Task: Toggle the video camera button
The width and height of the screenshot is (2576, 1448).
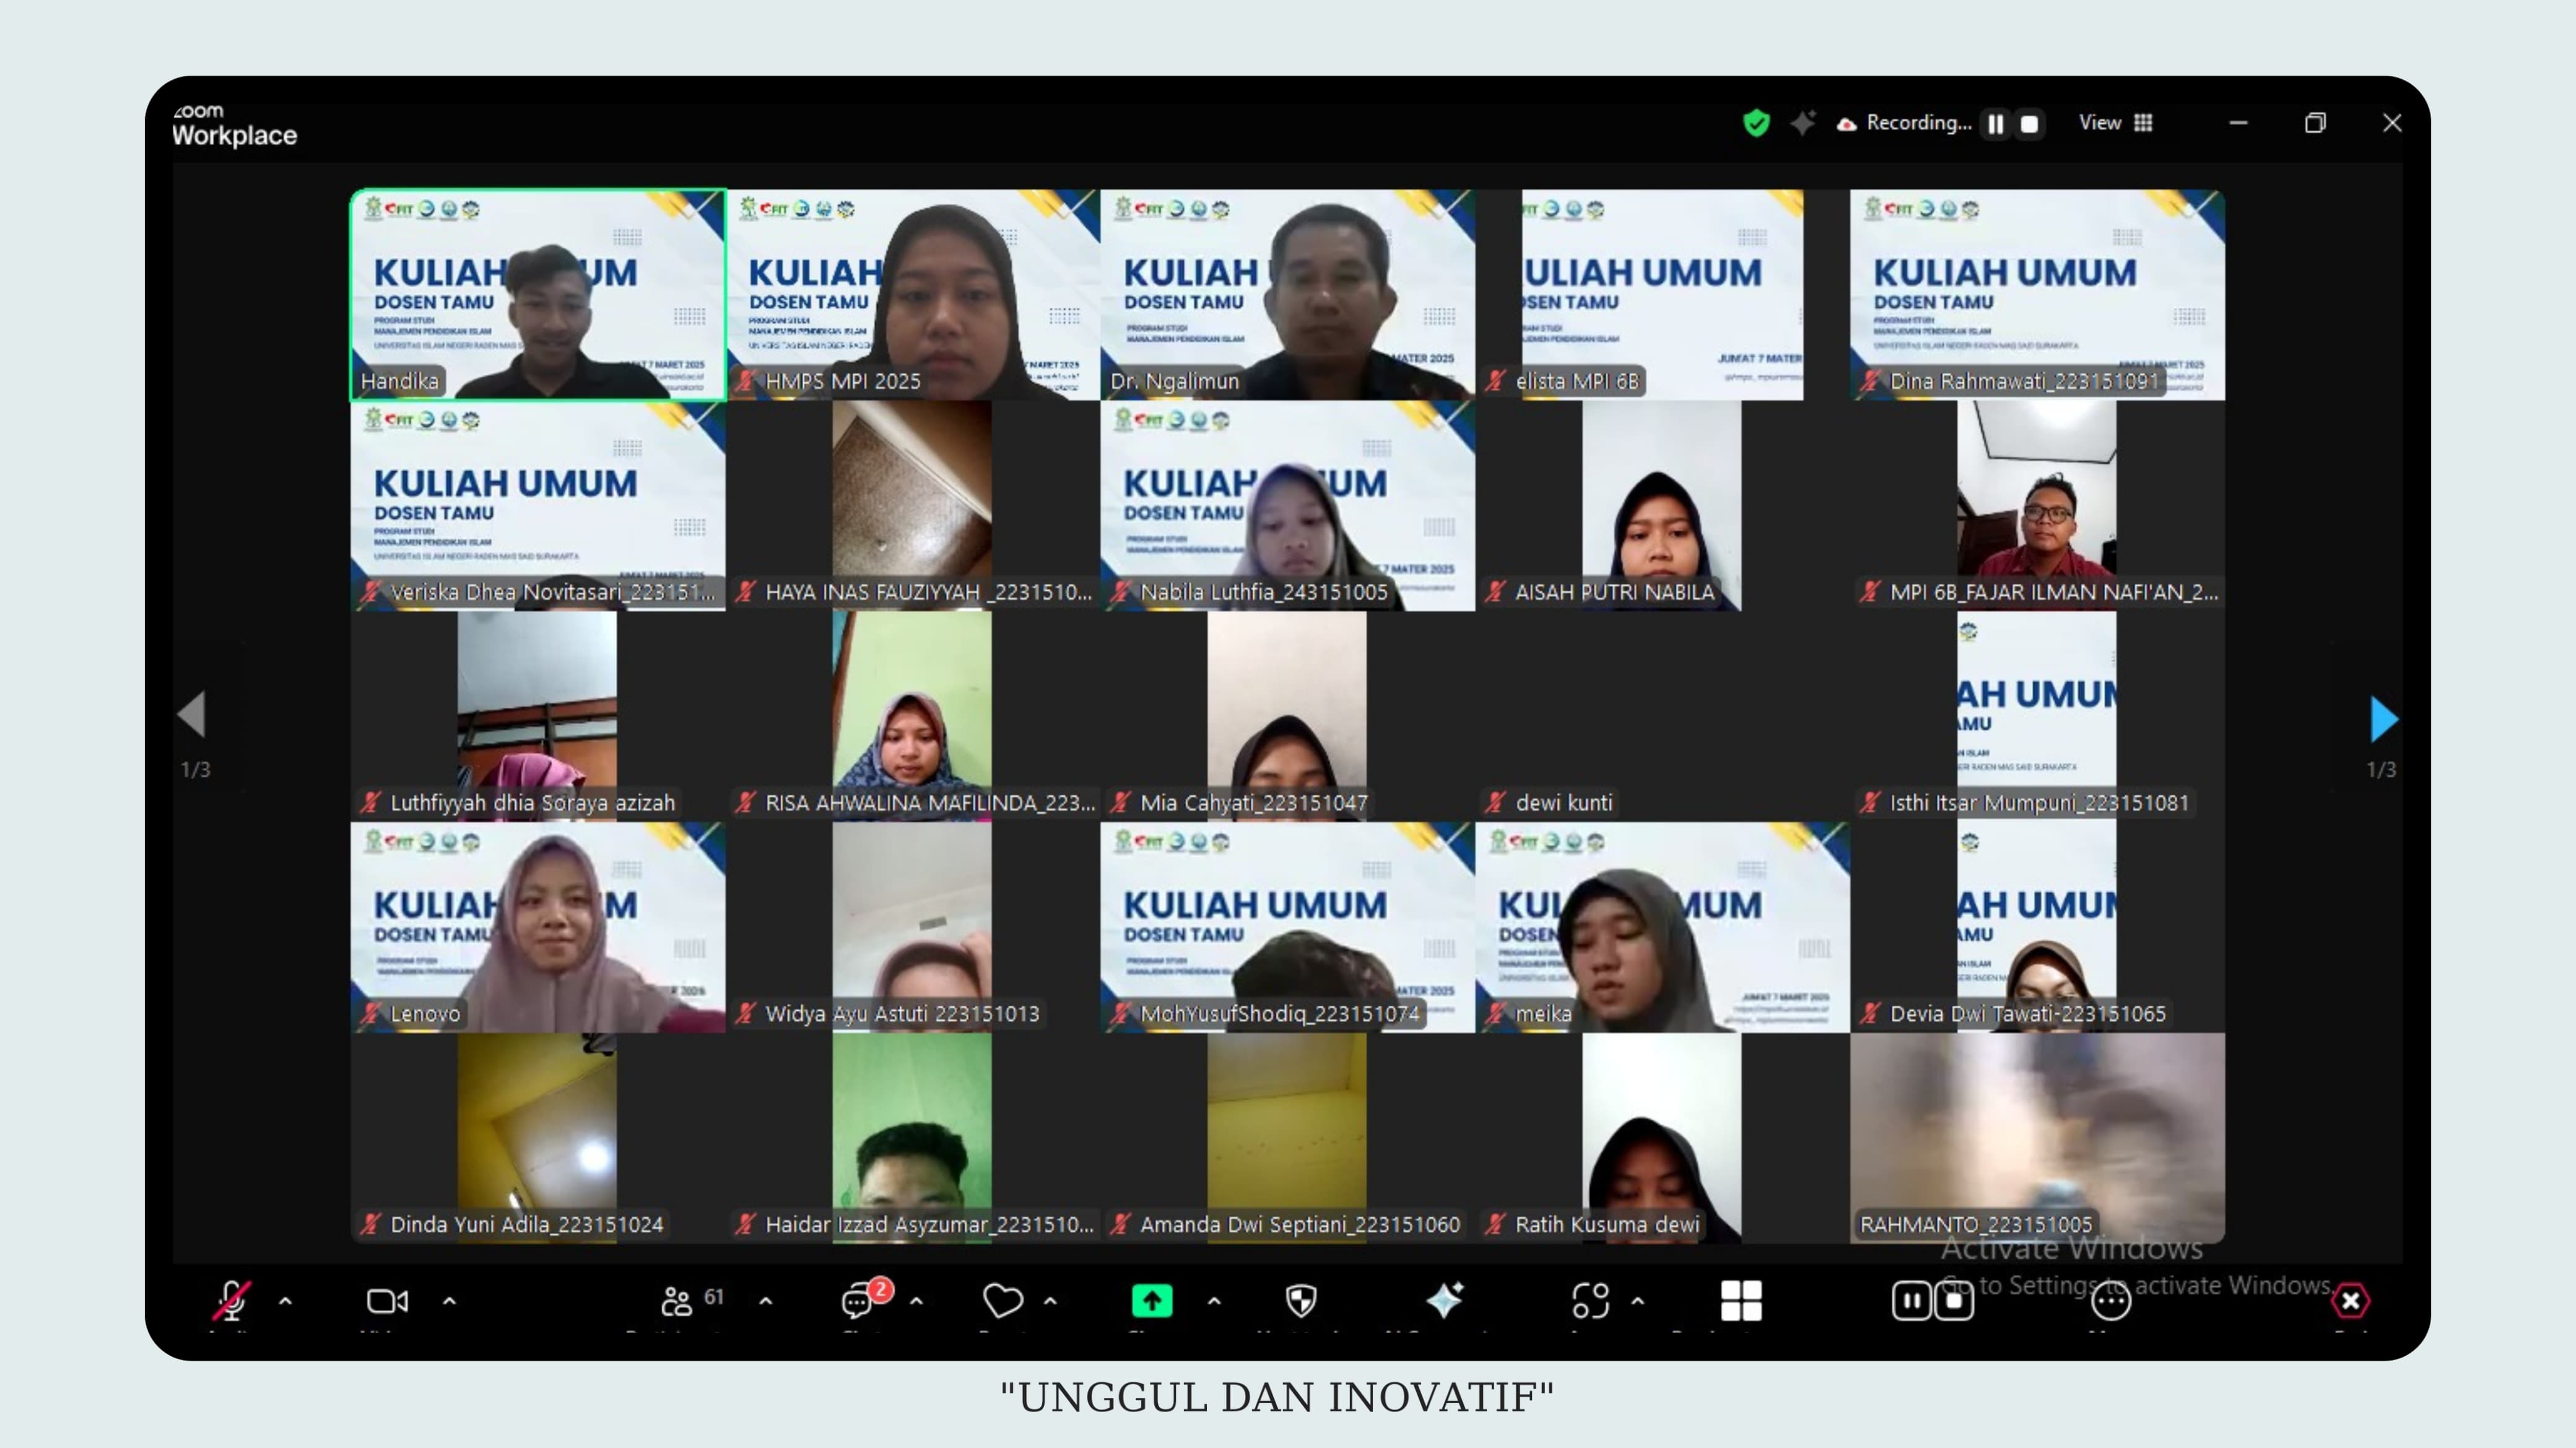Action: 387,1301
